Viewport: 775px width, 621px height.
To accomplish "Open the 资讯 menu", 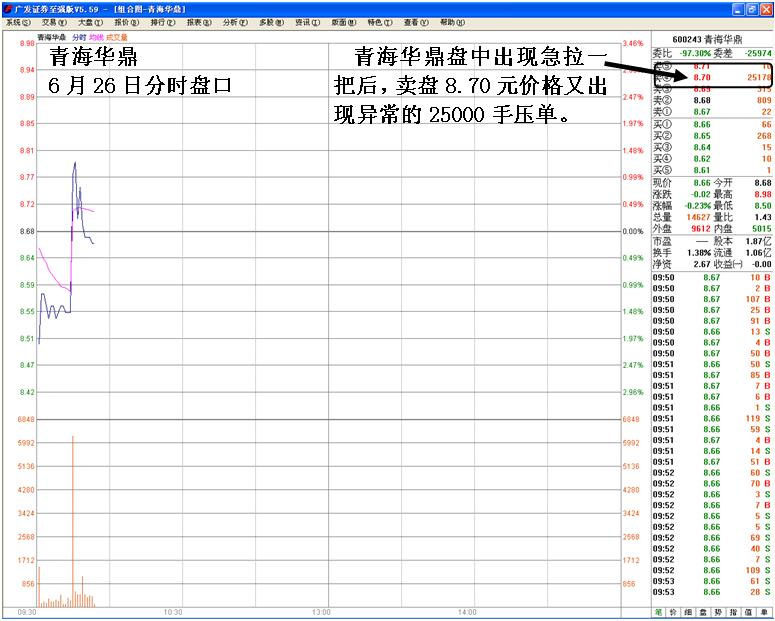I will [307, 23].
